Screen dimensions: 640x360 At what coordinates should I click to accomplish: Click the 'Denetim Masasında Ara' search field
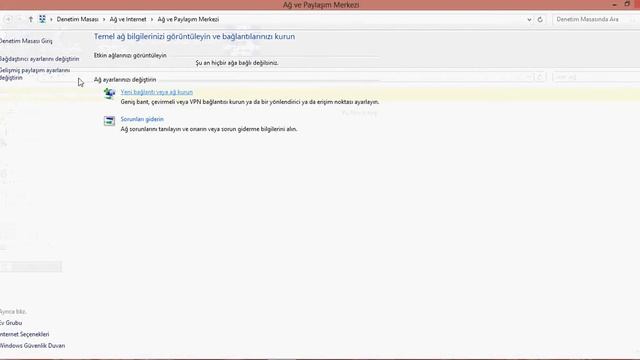click(x=596, y=19)
